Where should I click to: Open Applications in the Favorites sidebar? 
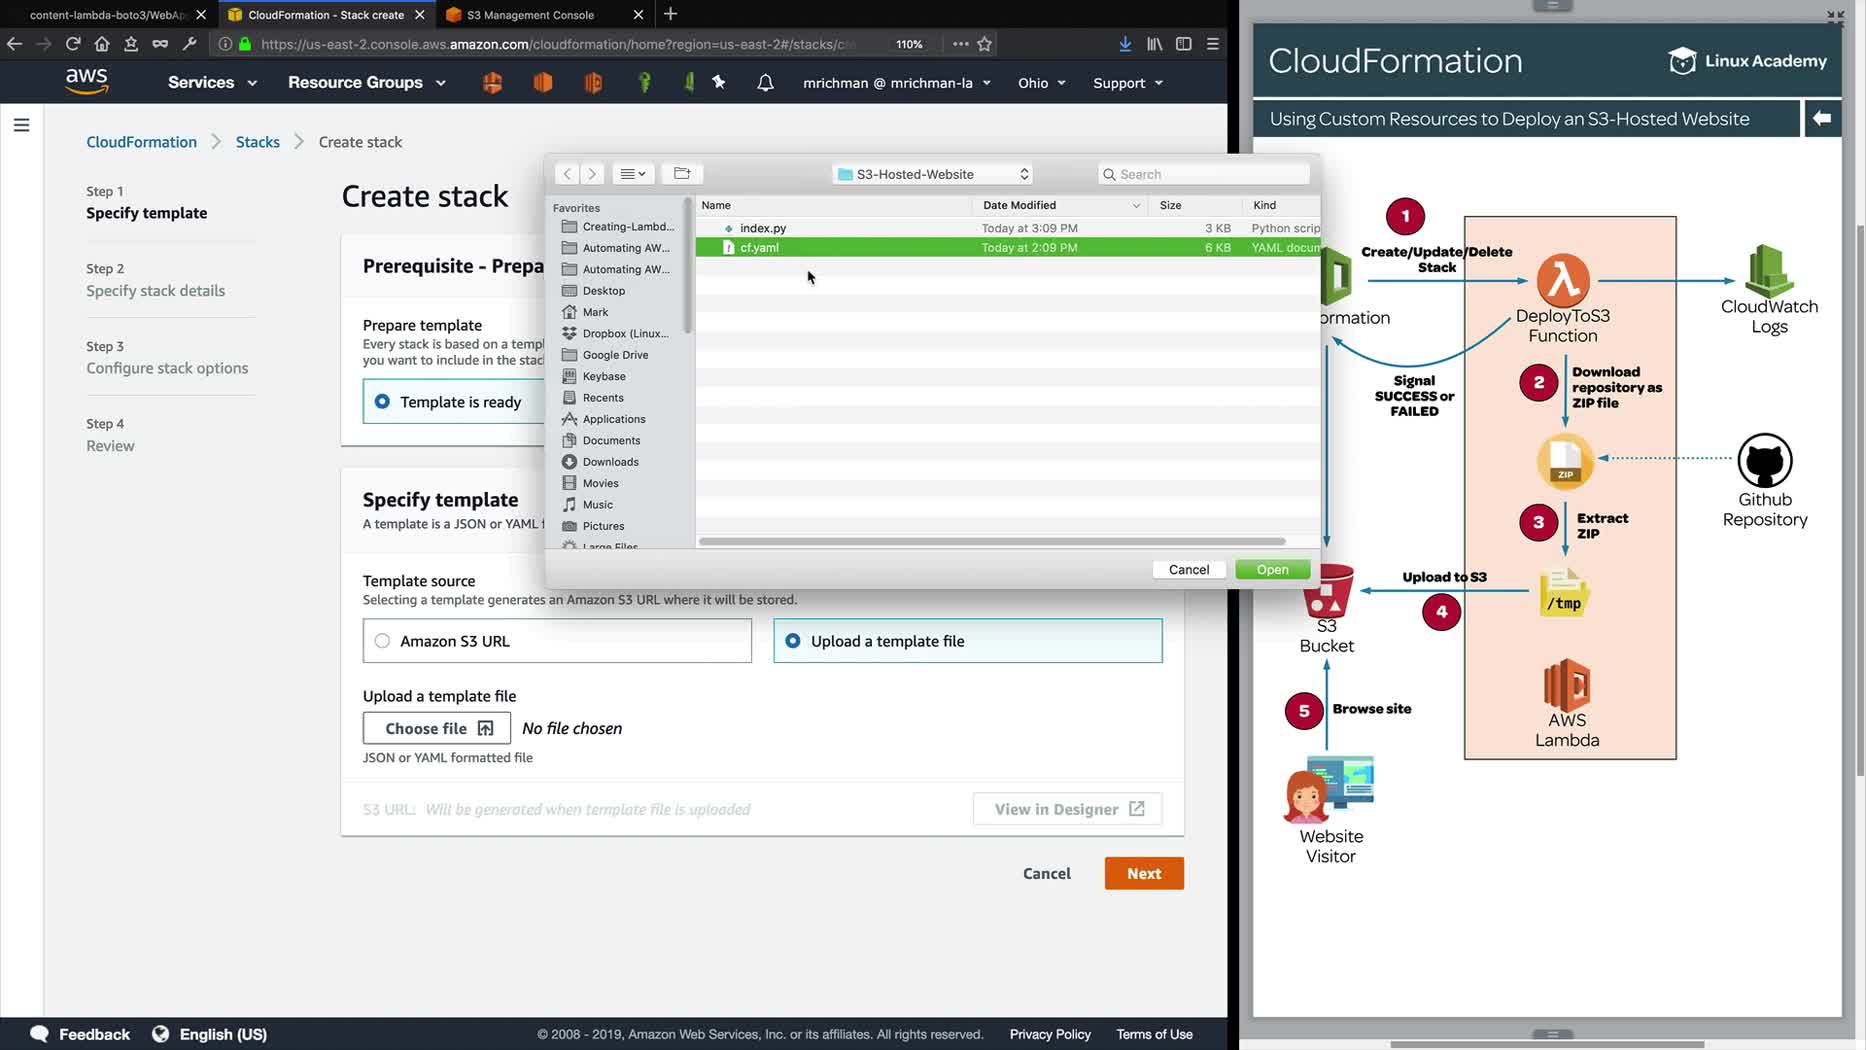point(614,419)
